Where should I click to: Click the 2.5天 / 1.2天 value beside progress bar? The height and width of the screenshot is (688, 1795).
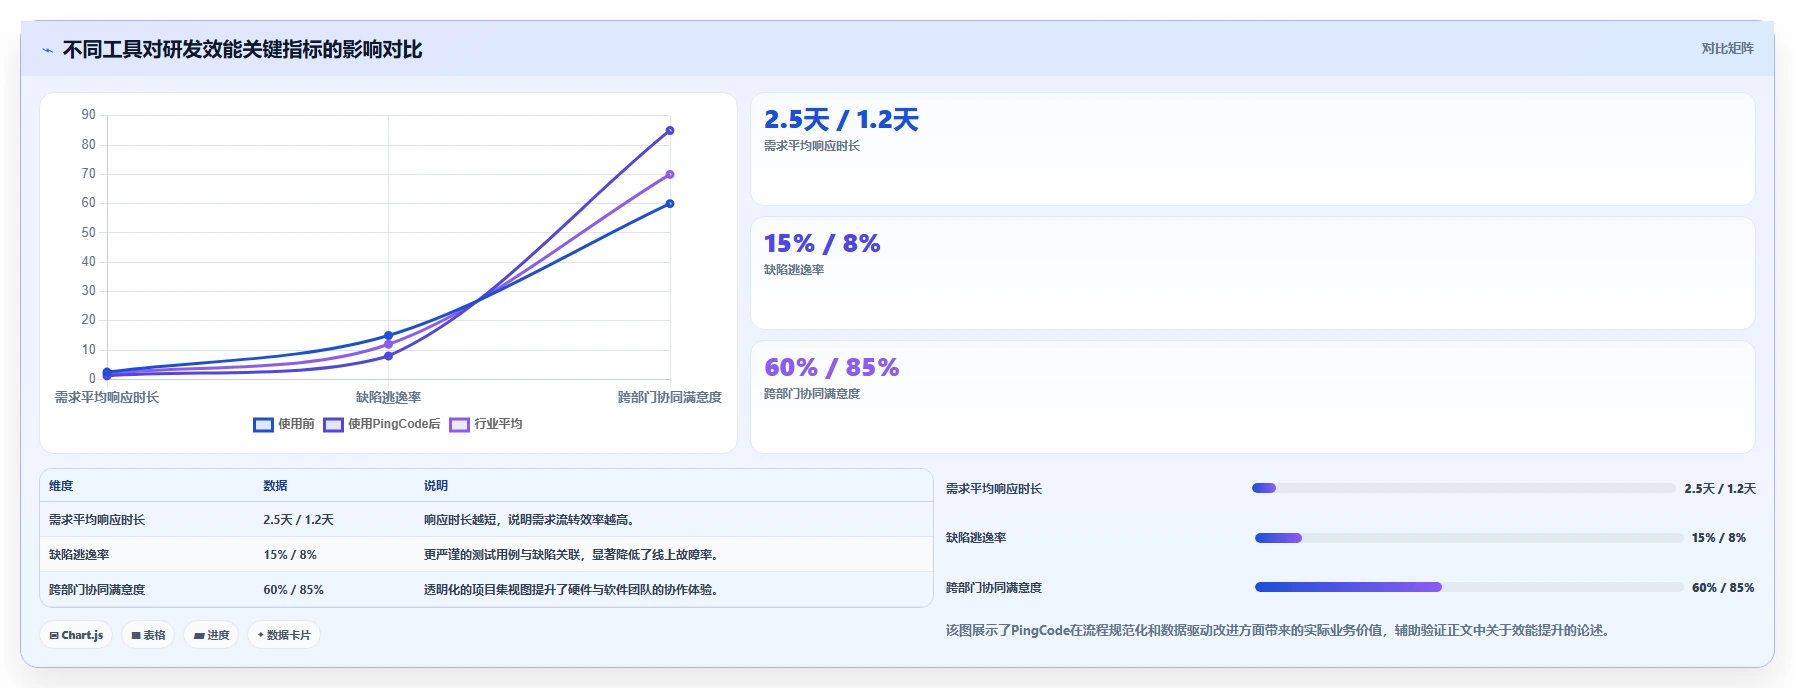tap(1720, 489)
